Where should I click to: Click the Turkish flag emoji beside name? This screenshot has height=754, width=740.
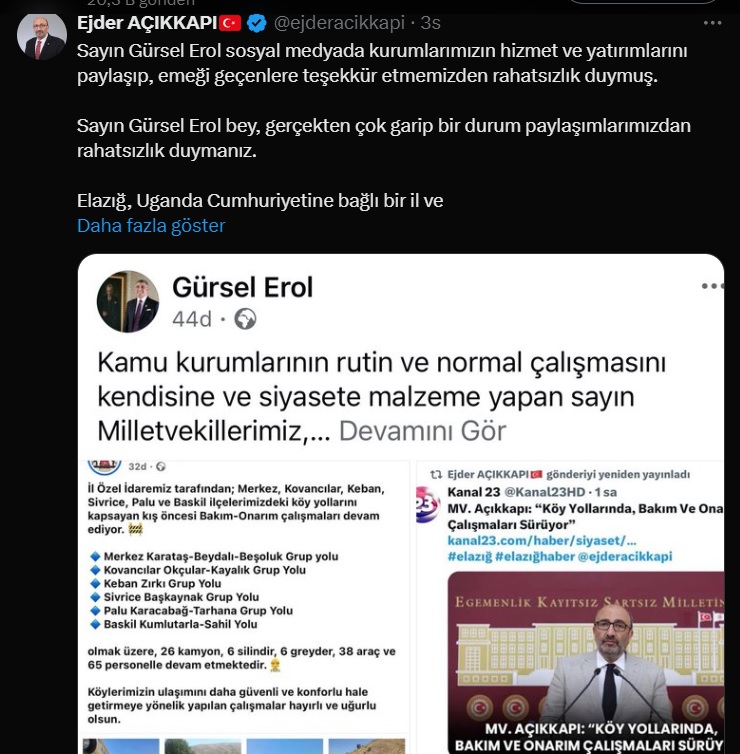[x=230, y=23]
